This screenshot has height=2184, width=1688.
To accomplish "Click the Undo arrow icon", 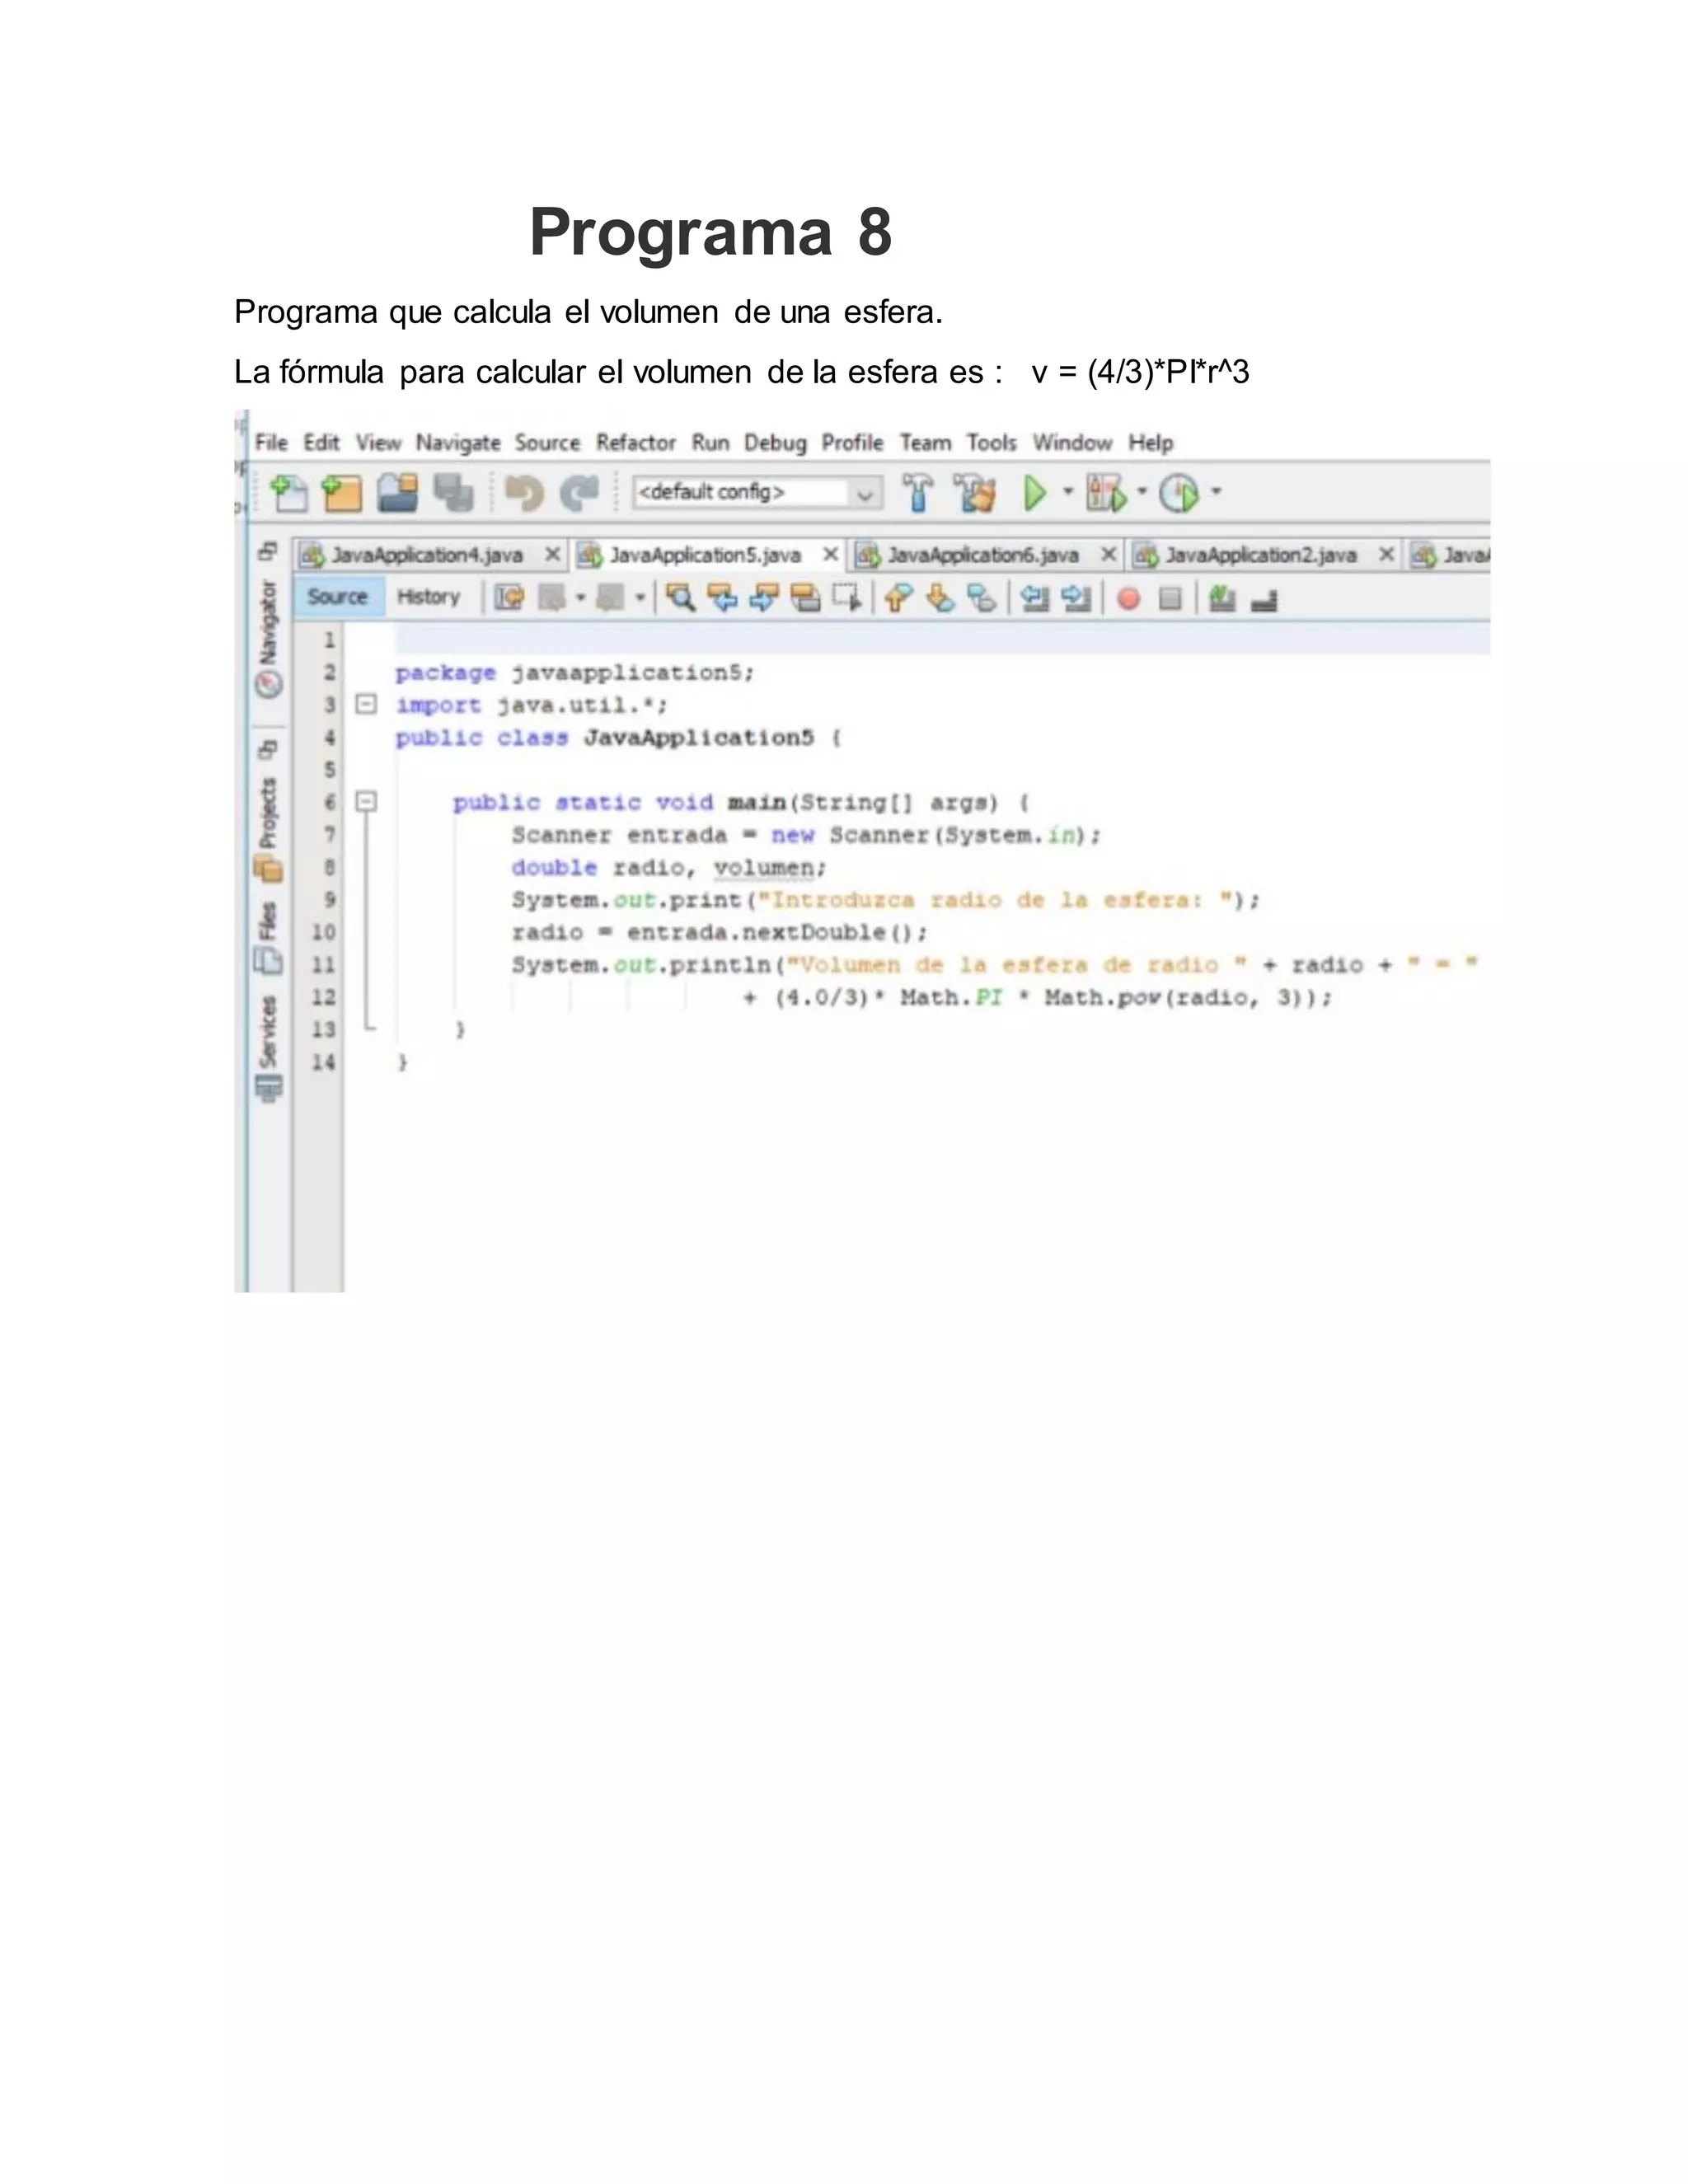I will (x=524, y=493).
